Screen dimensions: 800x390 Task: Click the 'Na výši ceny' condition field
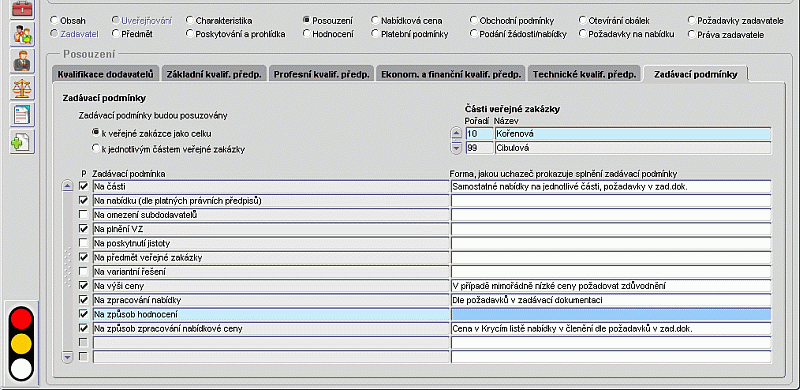pos(270,285)
